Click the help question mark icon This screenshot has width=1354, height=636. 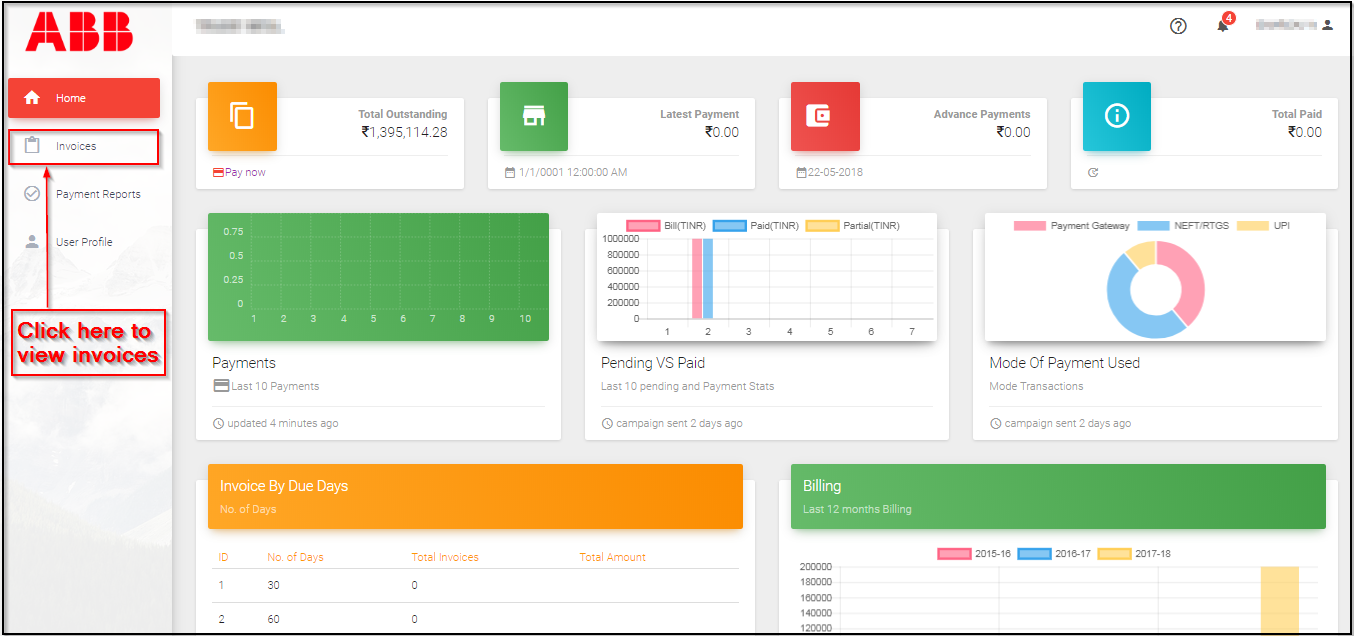click(1178, 26)
